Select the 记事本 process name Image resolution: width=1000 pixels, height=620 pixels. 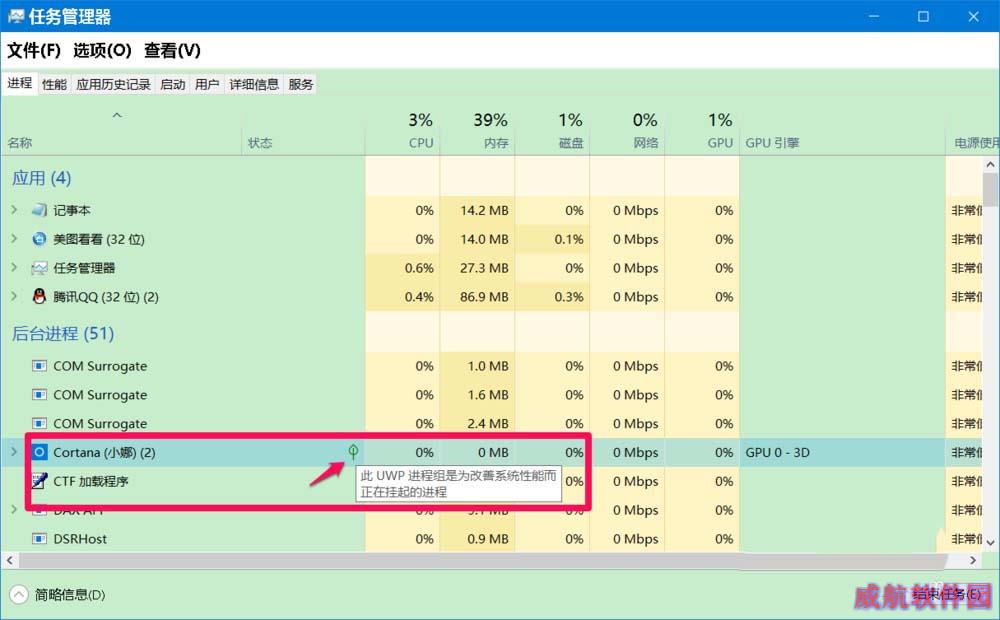71,210
